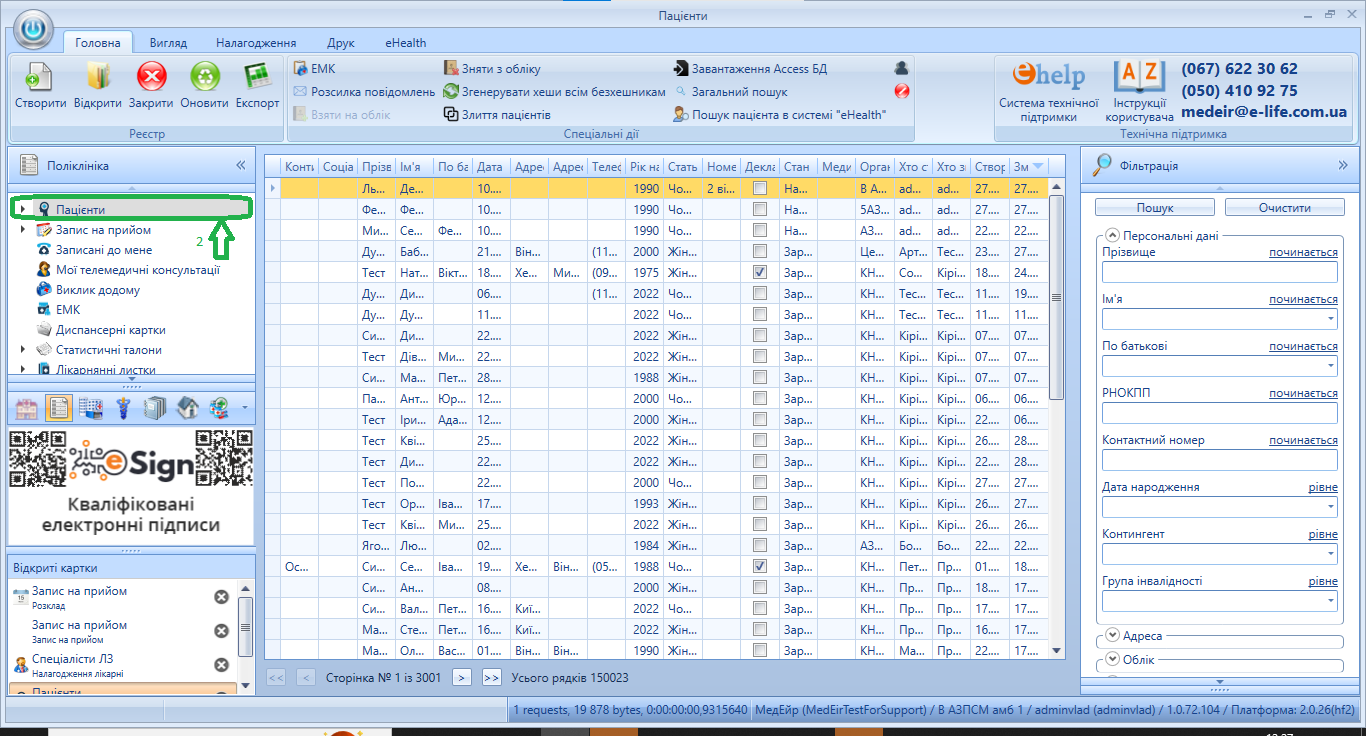The height and width of the screenshot is (736, 1366).
Task: Click починається link next to Прізвище
Action: click(1303, 253)
